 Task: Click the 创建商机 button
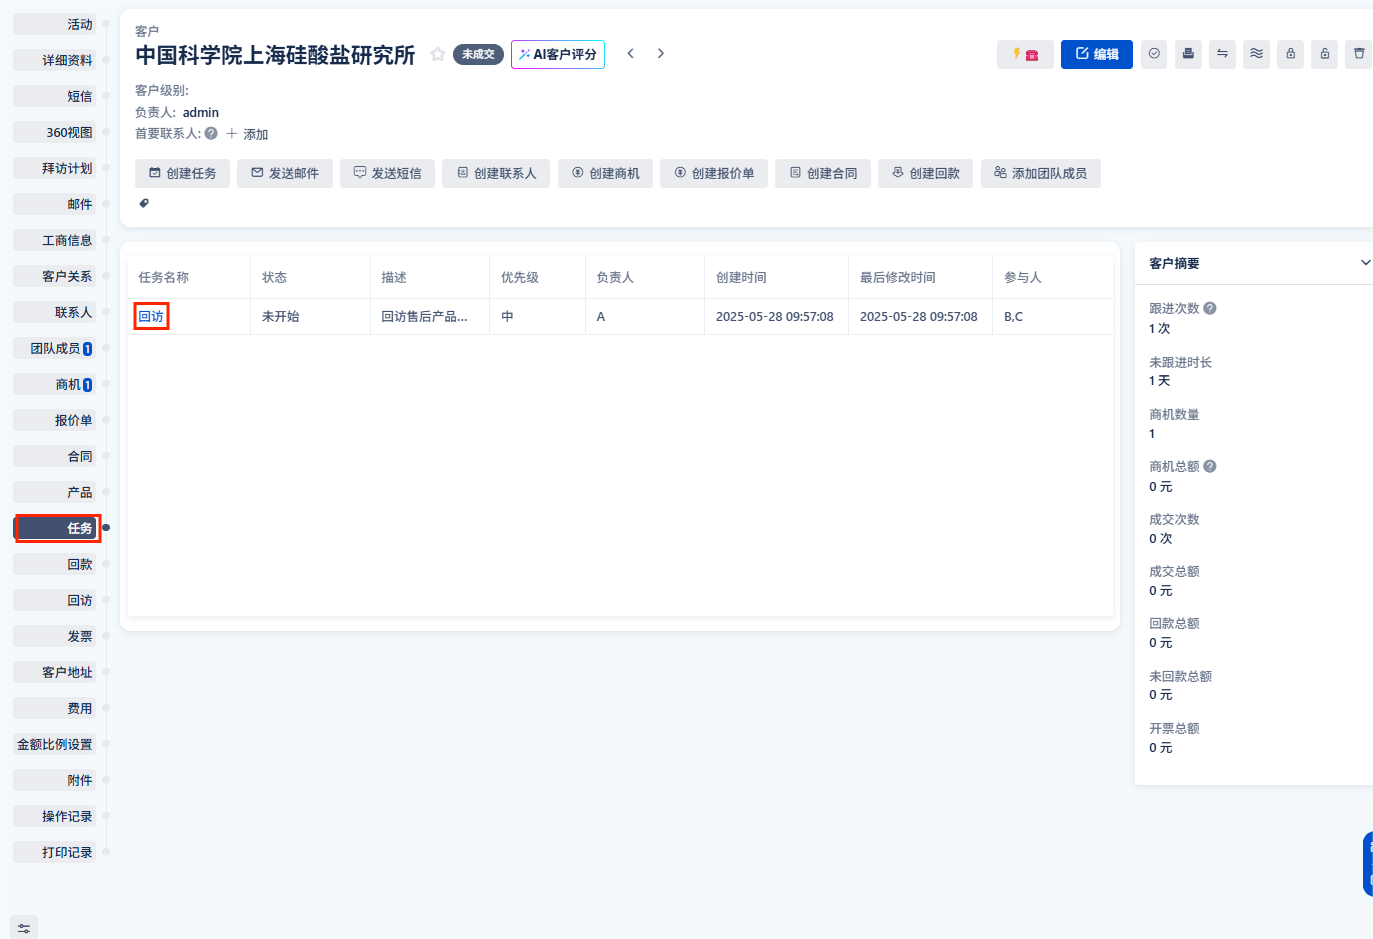coord(605,173)
